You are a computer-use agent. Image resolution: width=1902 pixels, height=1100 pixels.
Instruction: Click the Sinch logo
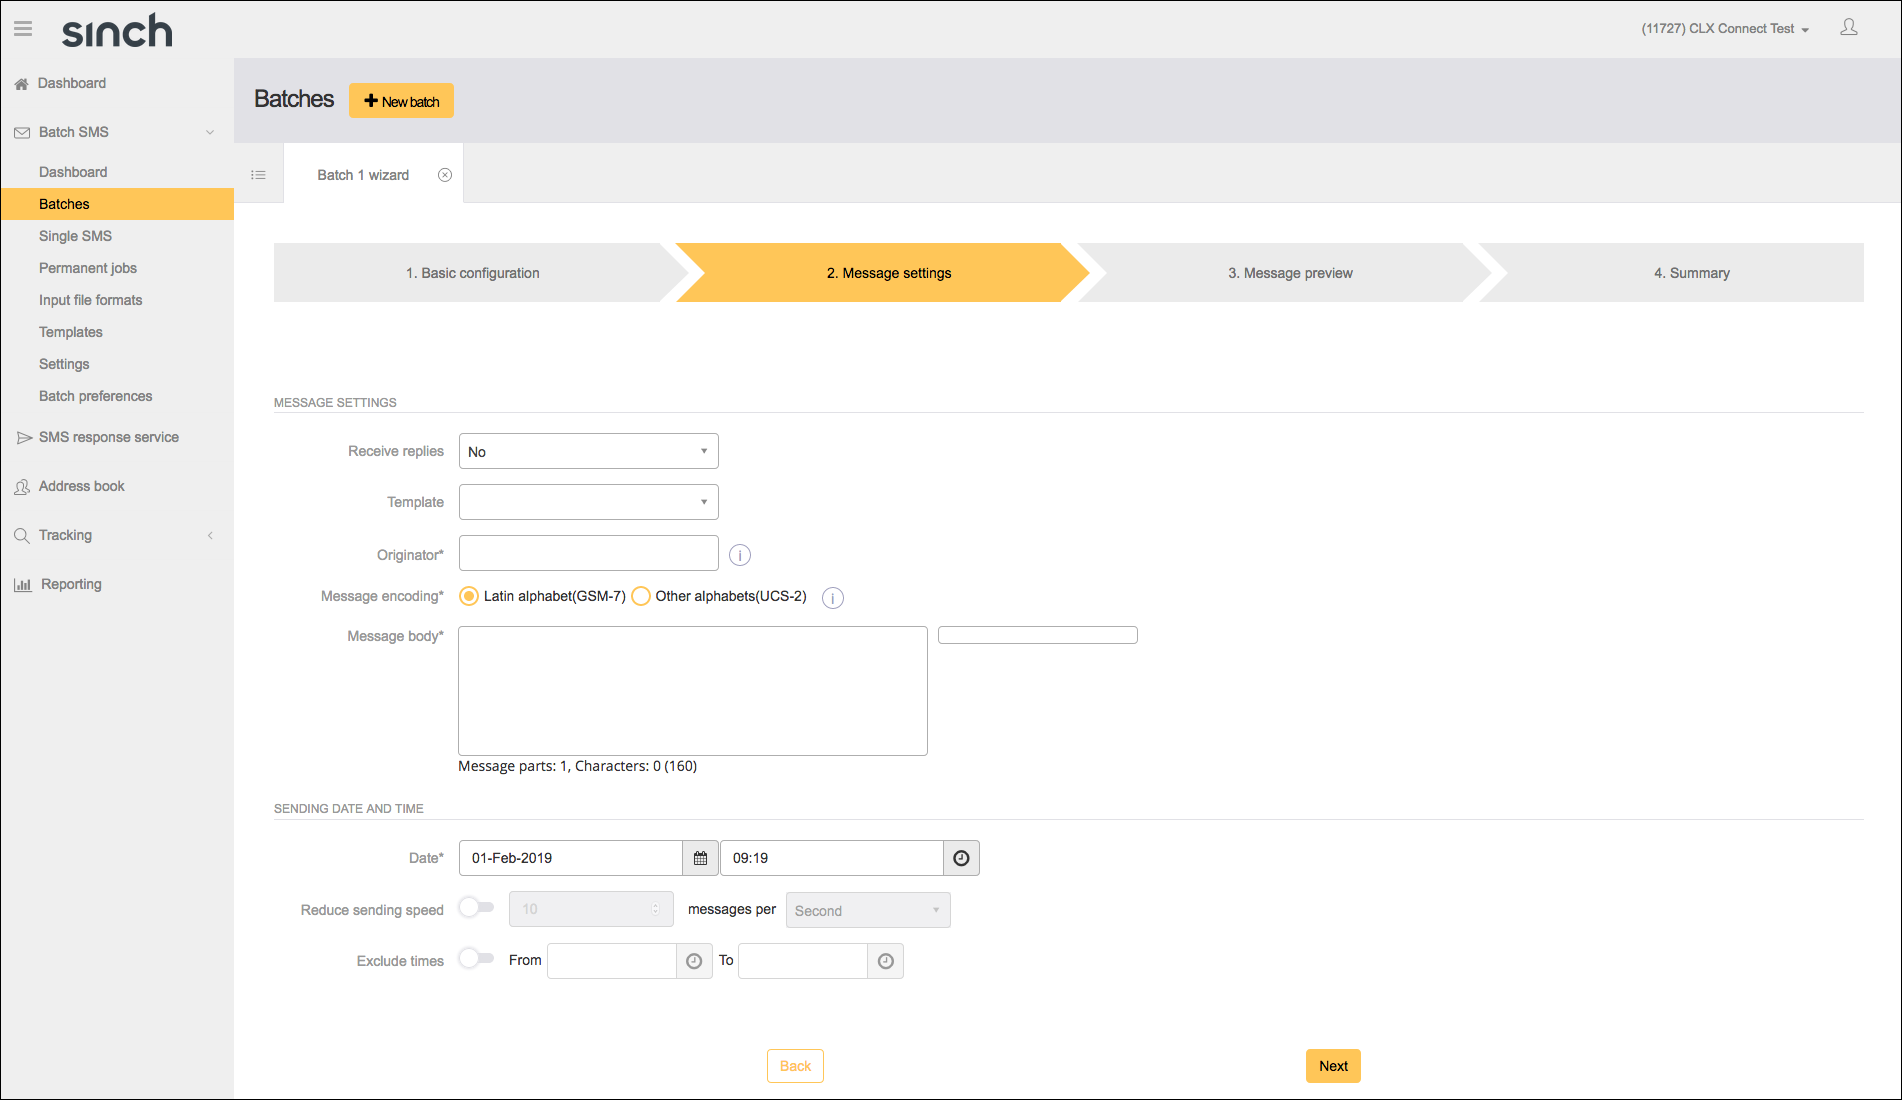[x=116, y=31]
